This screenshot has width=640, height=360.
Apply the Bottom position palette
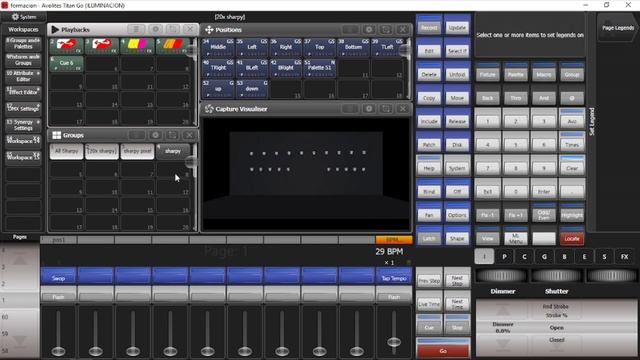pos(353,47)
